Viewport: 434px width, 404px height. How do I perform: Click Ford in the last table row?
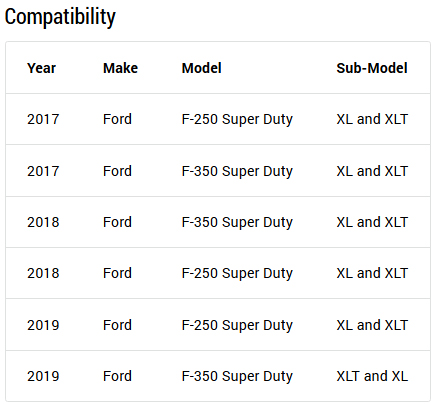[x=117, y=376]
